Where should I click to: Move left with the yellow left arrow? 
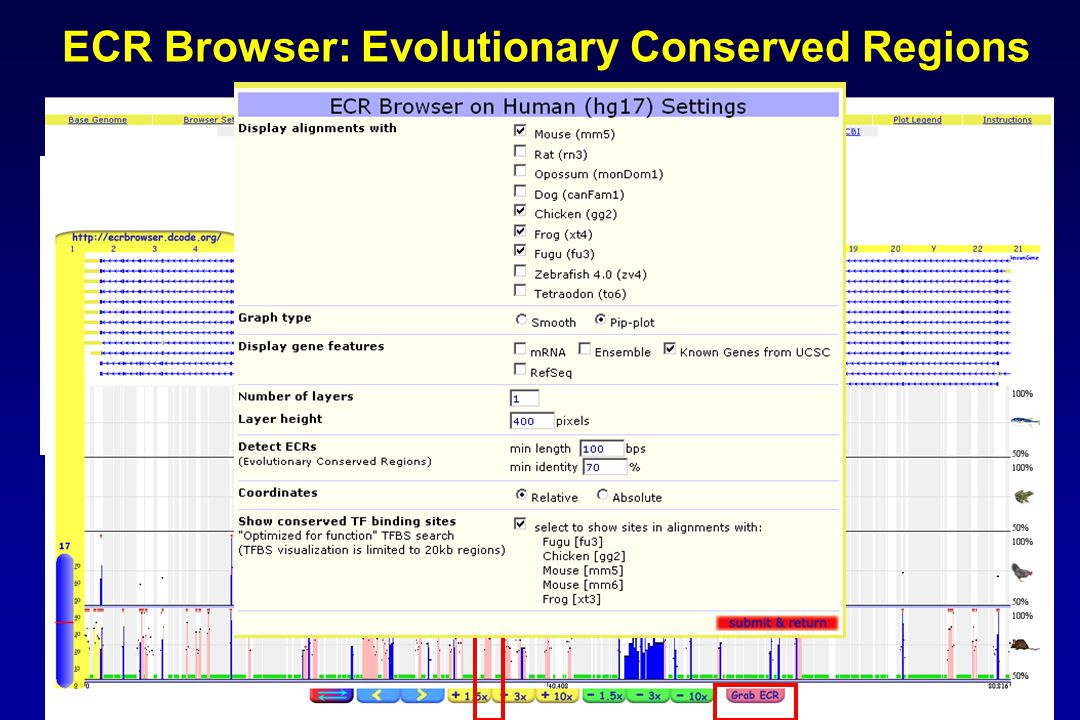click(x=377, y=696)
